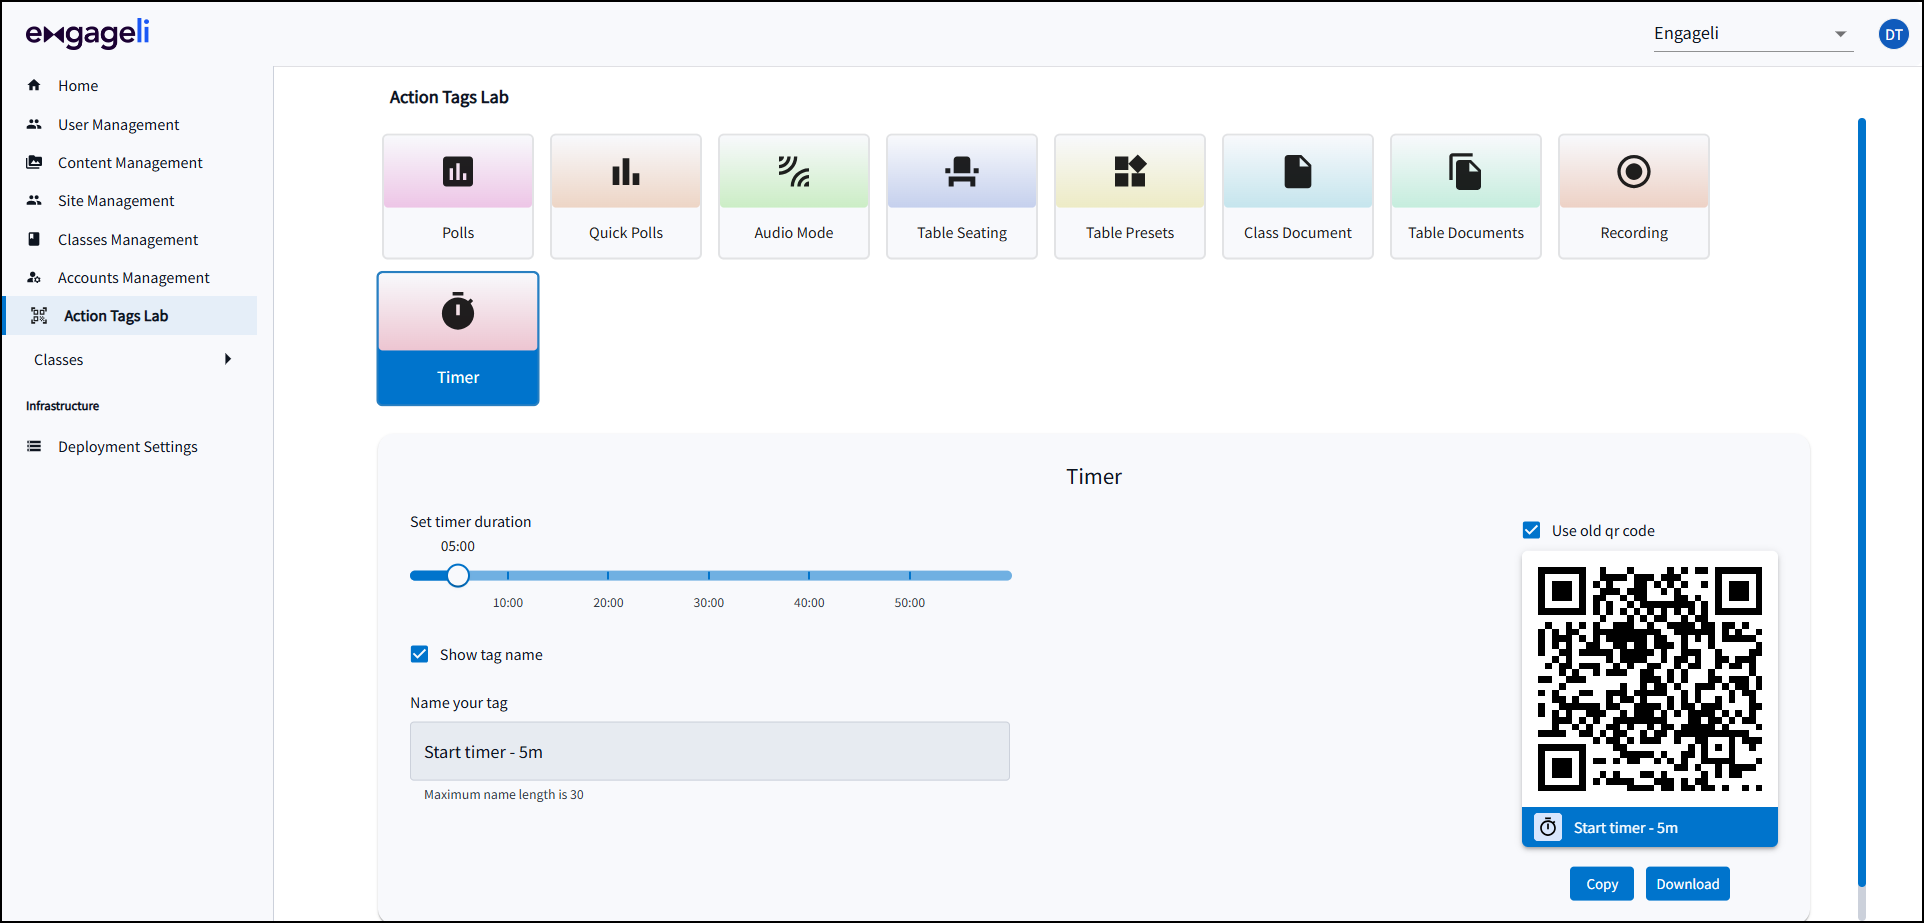Click the Infrastructure section heading
Viewport: 1924px width, 923px height.
(x=63, y=406)
